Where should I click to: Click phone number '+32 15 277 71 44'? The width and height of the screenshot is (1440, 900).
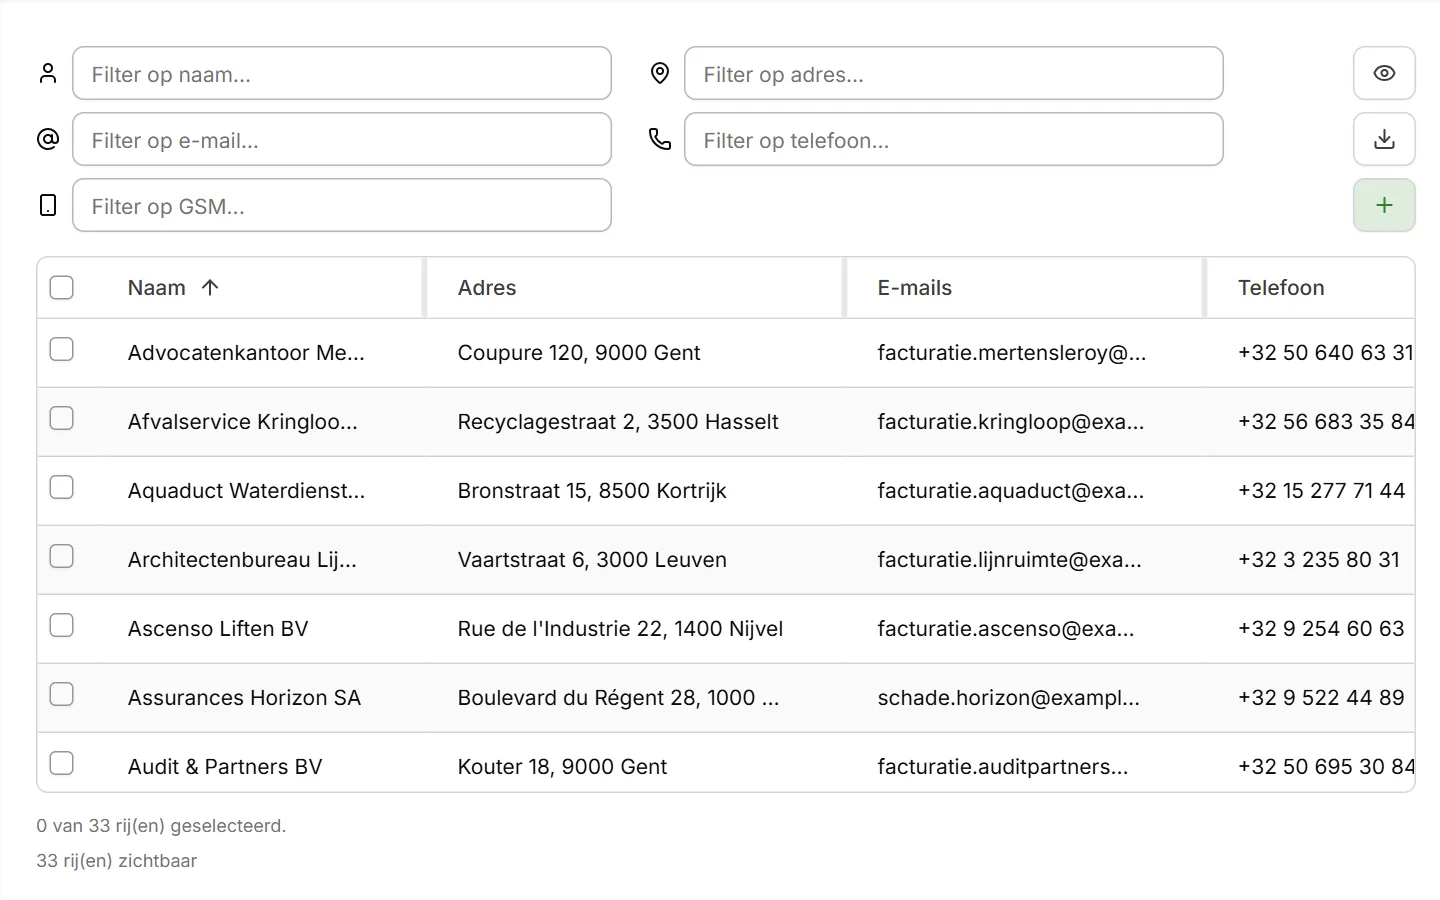point(1321,491)
